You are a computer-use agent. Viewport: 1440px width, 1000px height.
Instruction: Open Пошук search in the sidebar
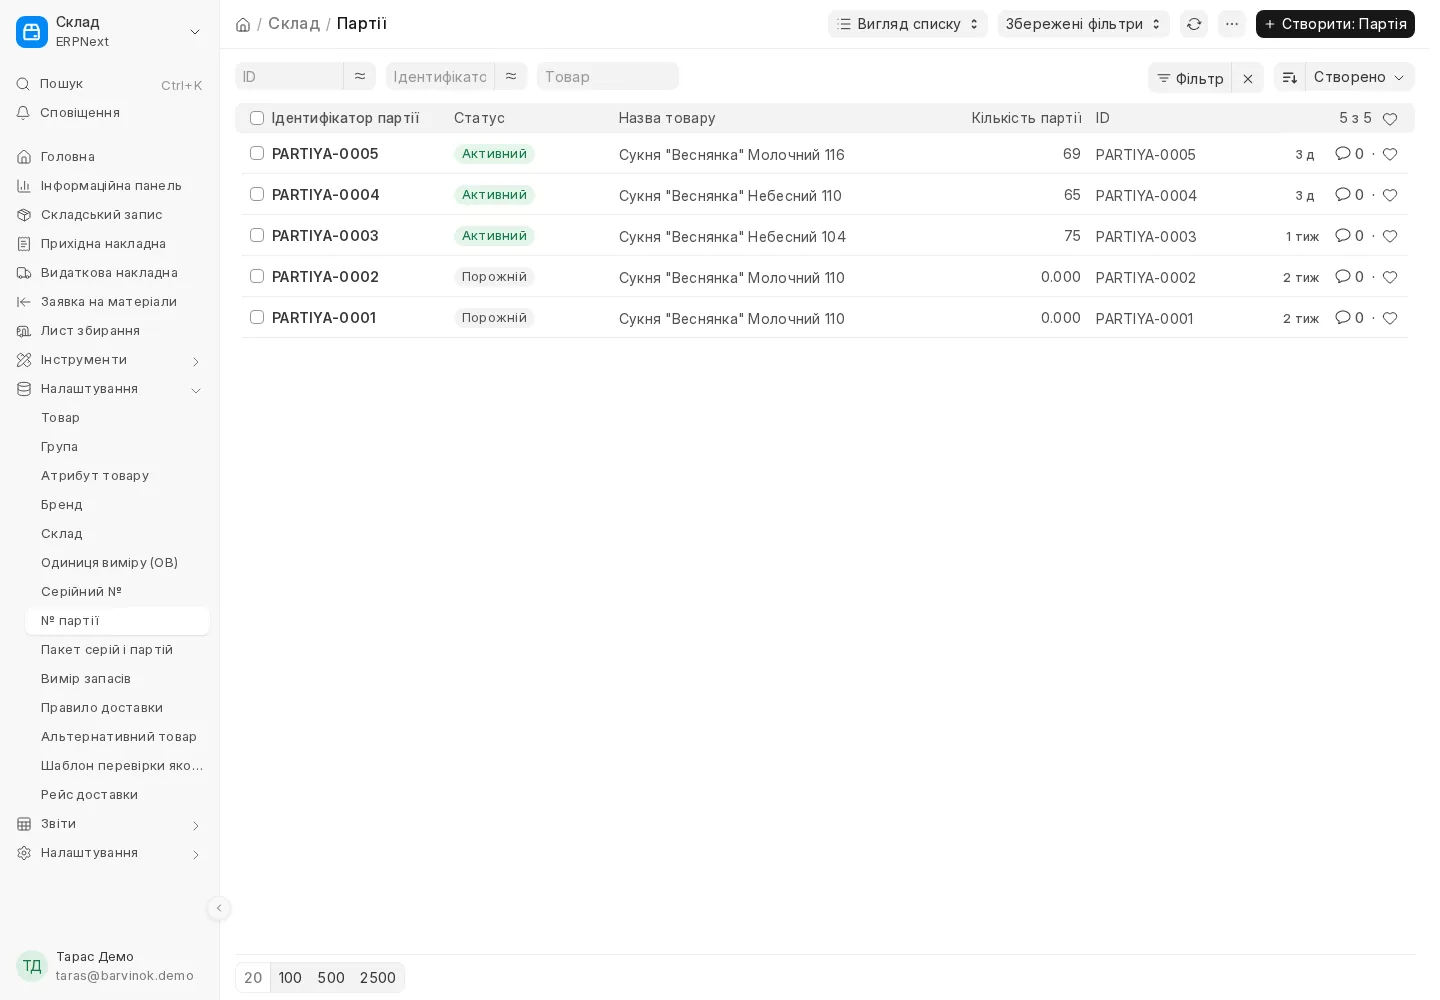pyautogui.click(x=109, y=84)
